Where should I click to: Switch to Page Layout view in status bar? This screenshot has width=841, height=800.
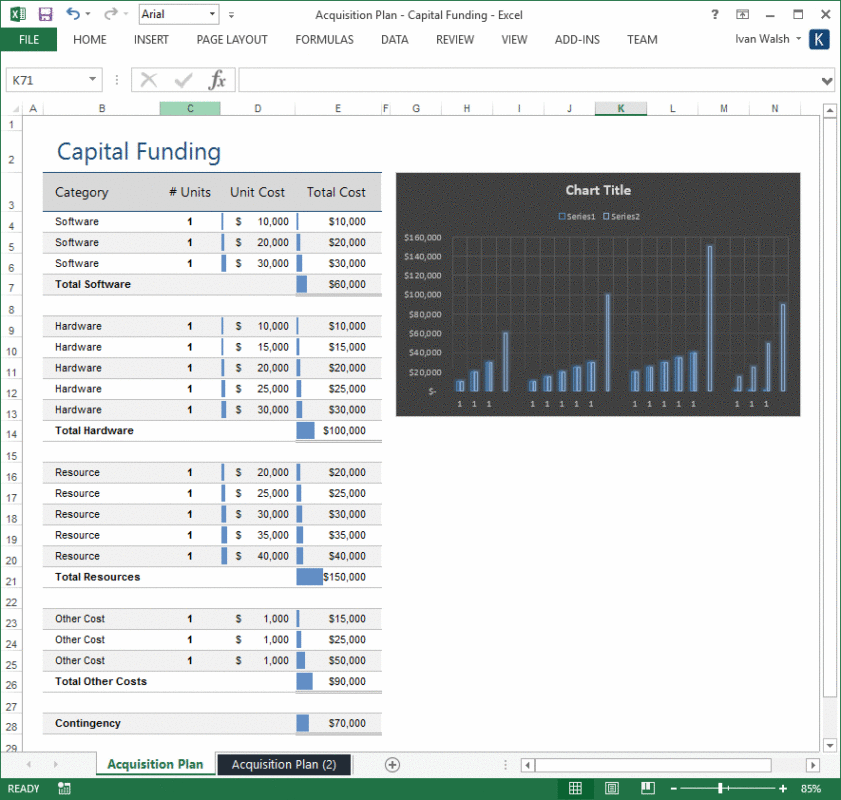612,788
